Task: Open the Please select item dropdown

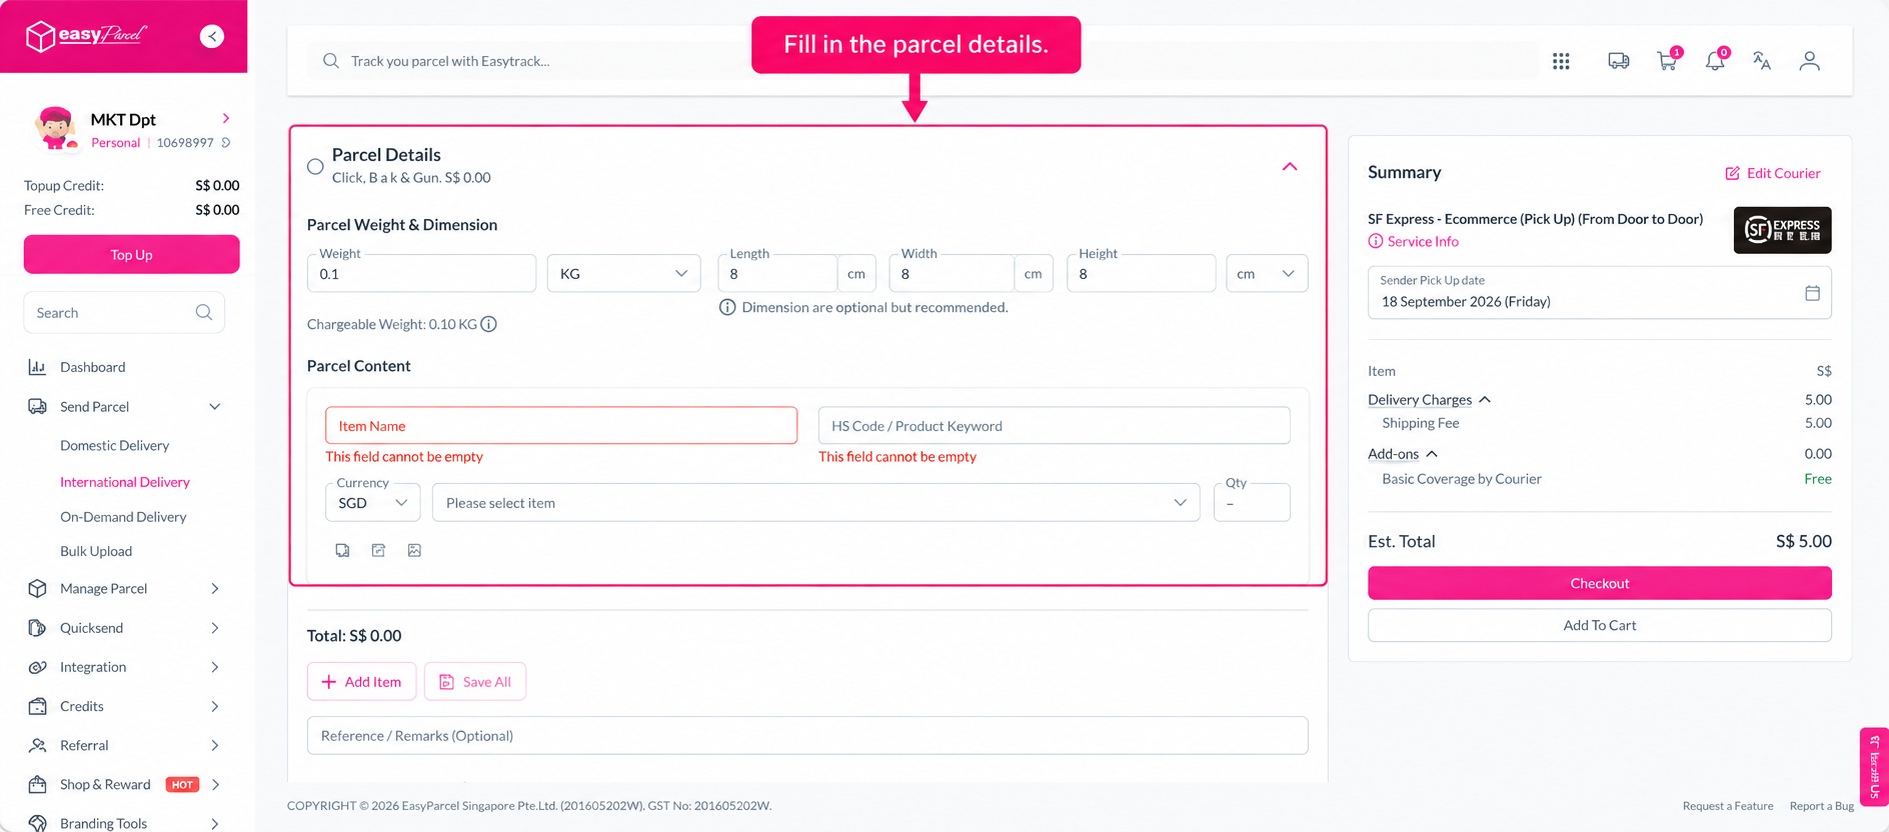Action: coord(815,502)
